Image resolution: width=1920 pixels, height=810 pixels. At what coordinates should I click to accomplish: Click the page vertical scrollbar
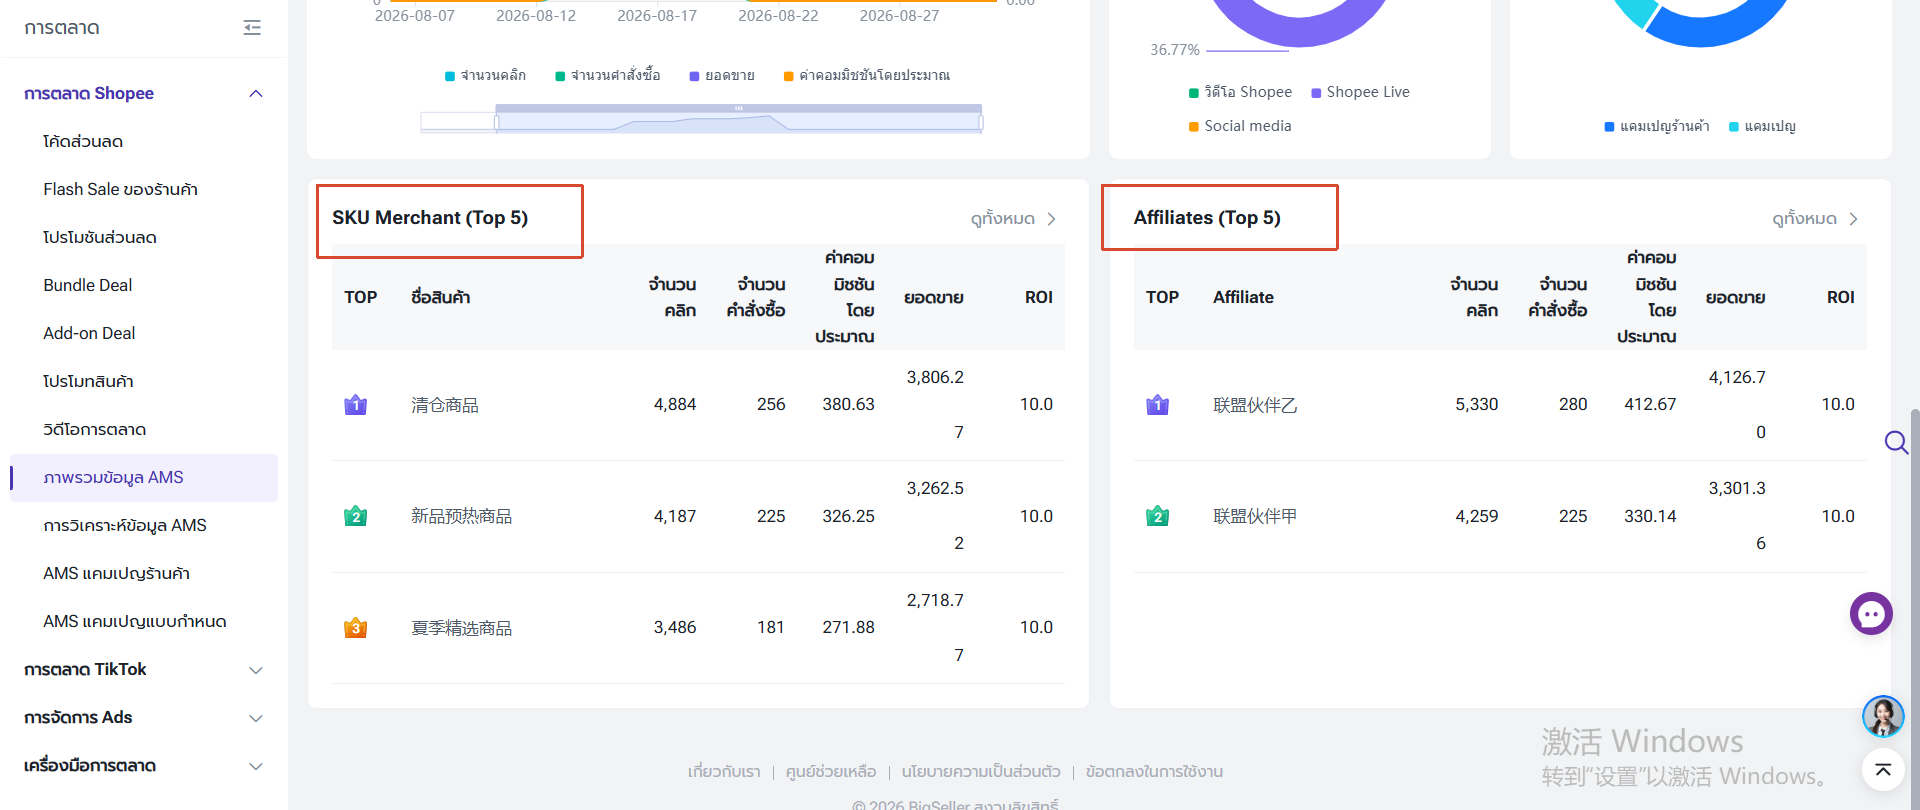click(x=1914, y=560)
